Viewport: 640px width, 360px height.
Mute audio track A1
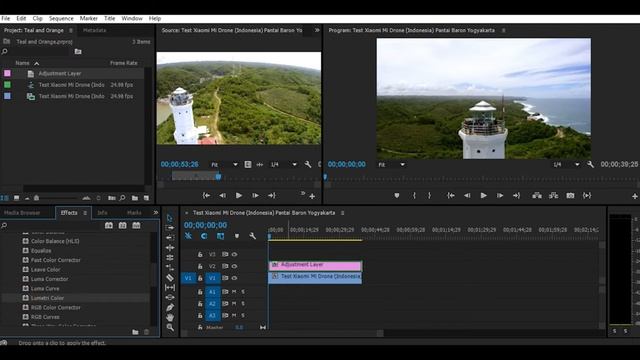coord(234,292)
